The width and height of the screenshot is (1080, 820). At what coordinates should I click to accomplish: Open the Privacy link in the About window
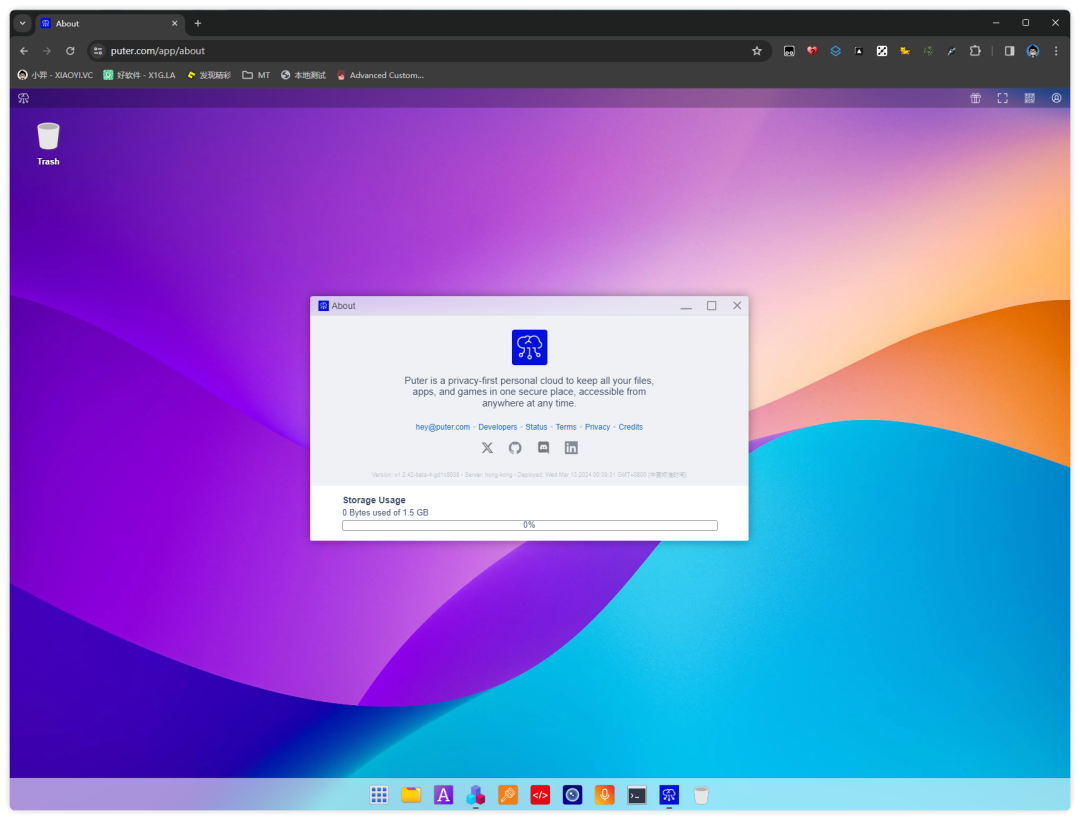pyautogui.click(x=597, y=427)
